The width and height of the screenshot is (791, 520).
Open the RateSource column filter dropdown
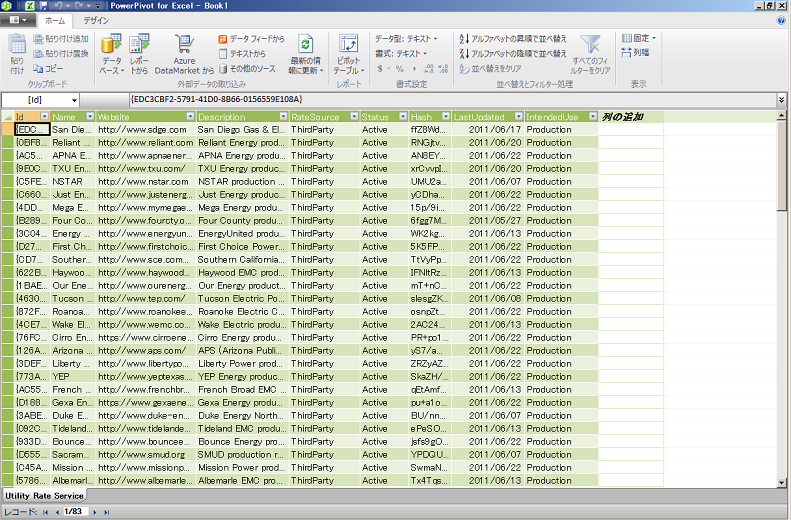[x=354, y=117]
